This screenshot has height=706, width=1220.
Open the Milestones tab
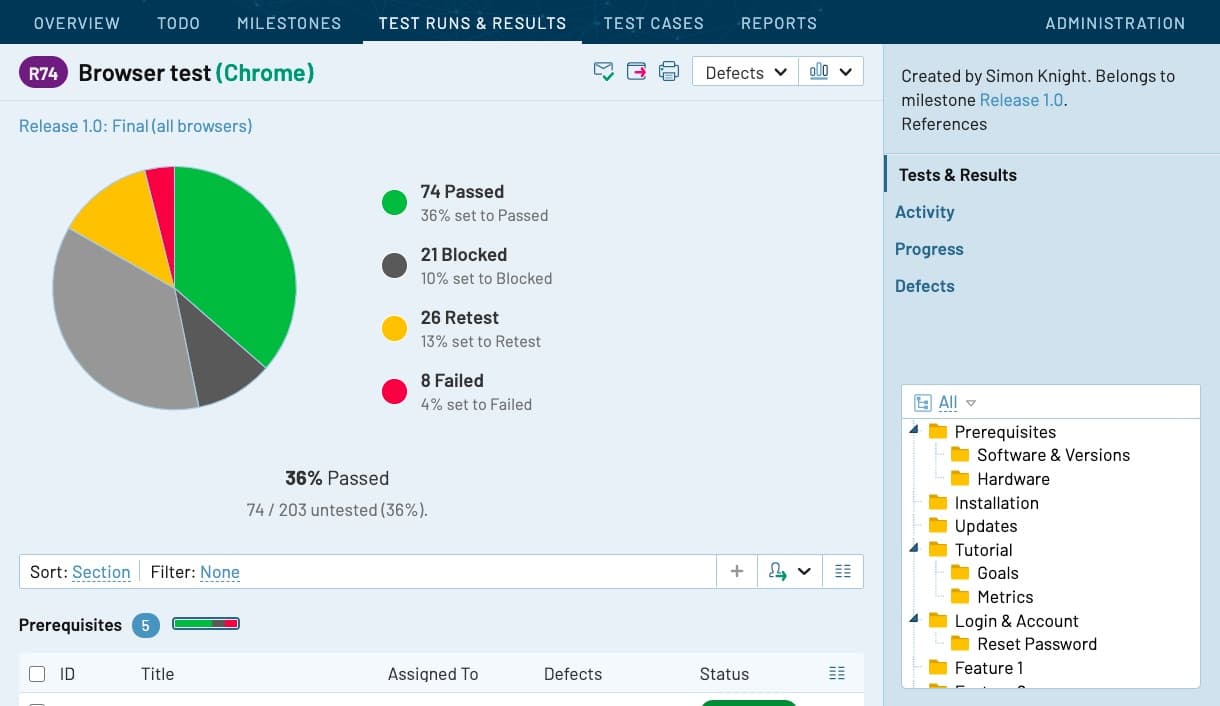coord(289,23)
